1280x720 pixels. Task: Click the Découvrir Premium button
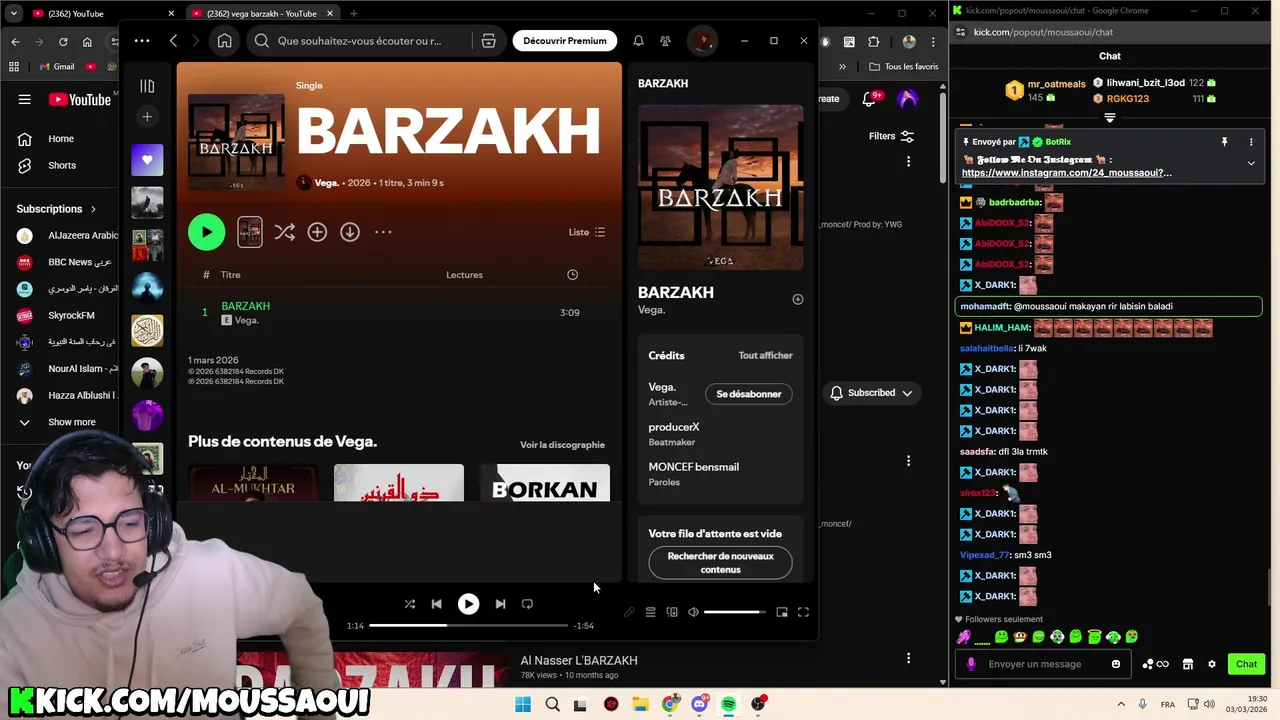565,41
